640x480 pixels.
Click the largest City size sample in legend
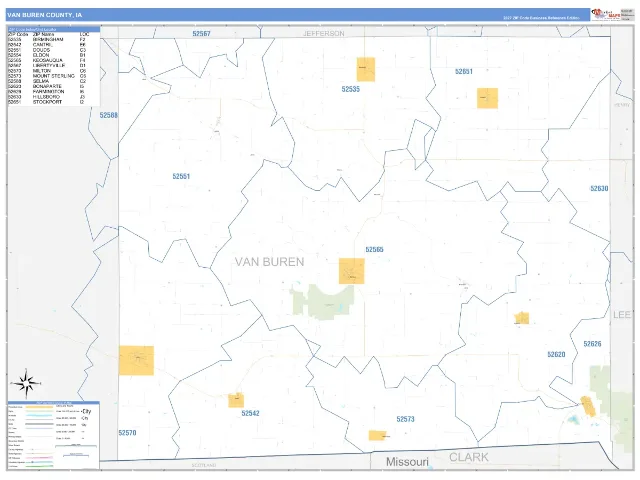tap(87, 411)
